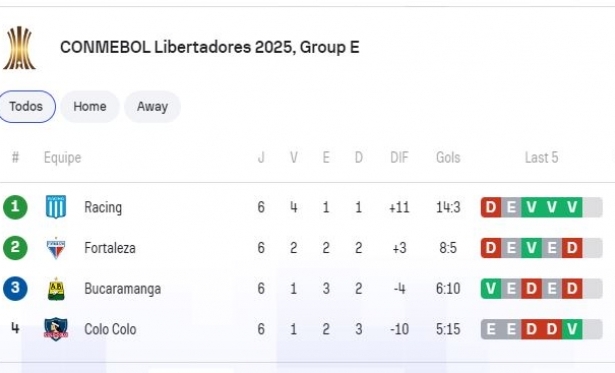Switch to the Away filter tab

[153, 107]
